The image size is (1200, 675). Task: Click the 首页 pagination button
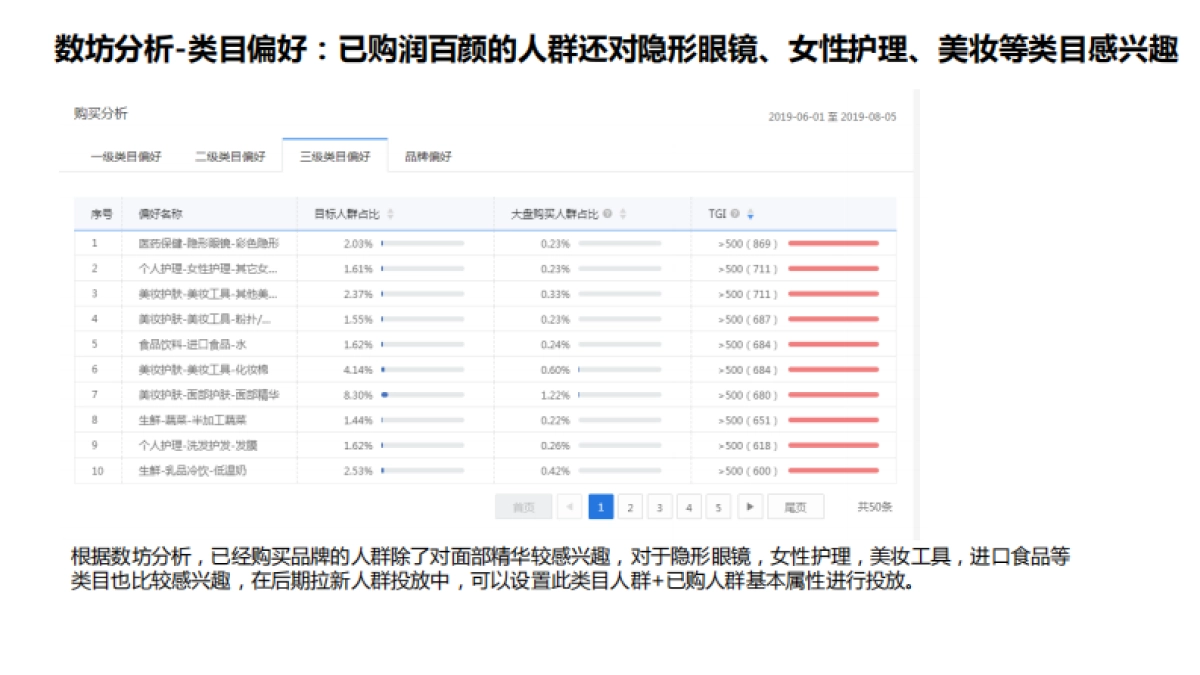tap(522, 507)
